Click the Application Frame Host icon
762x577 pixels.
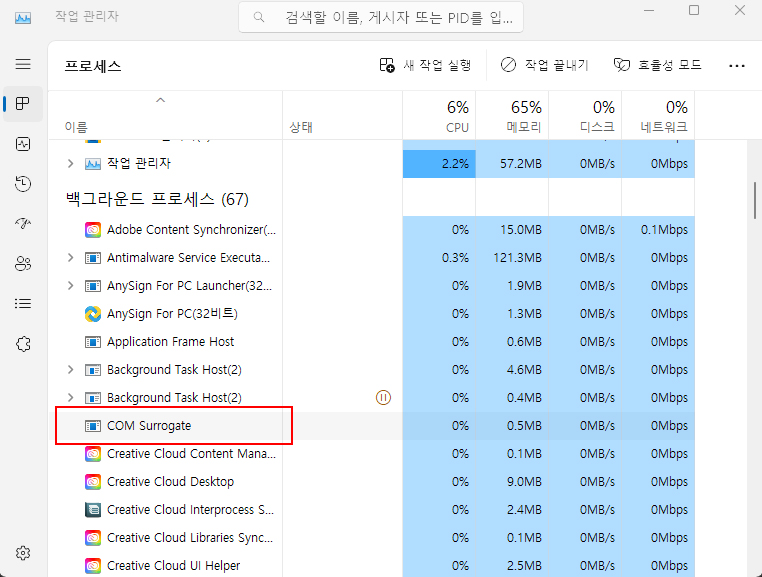pyautogui.click(x=93, y=342)
